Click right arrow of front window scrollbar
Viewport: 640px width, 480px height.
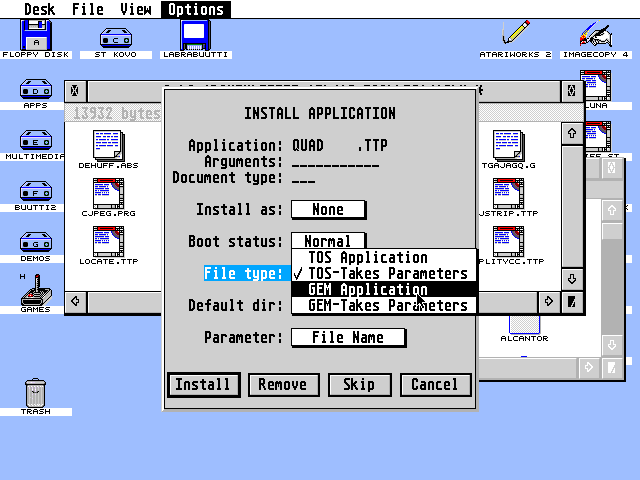[549, 302]
